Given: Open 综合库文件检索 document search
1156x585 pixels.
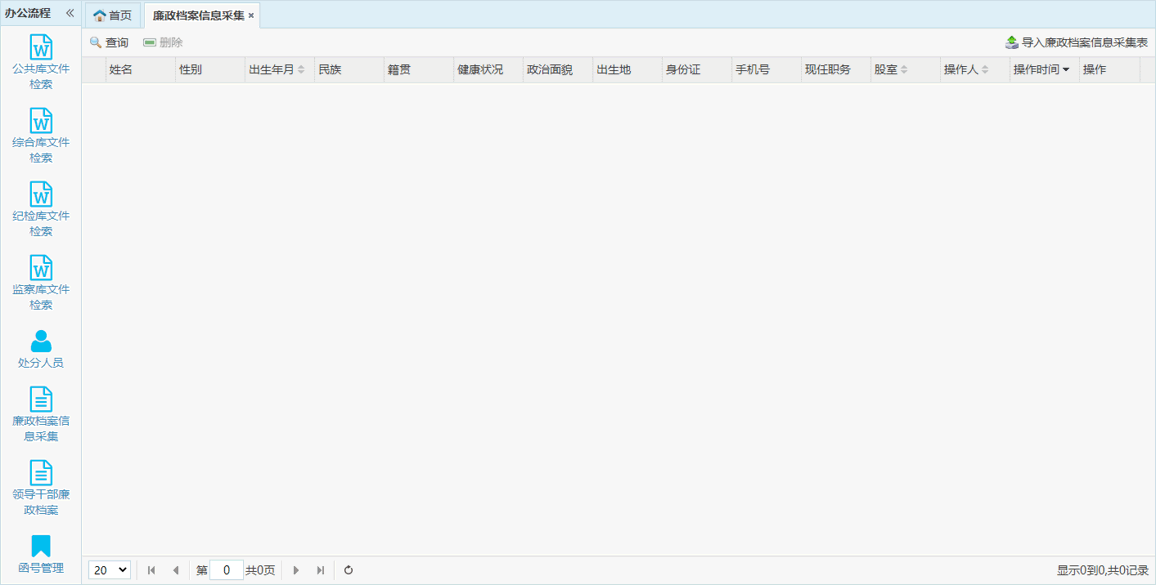Looking at the screenshot, I should tap(41, 135).
